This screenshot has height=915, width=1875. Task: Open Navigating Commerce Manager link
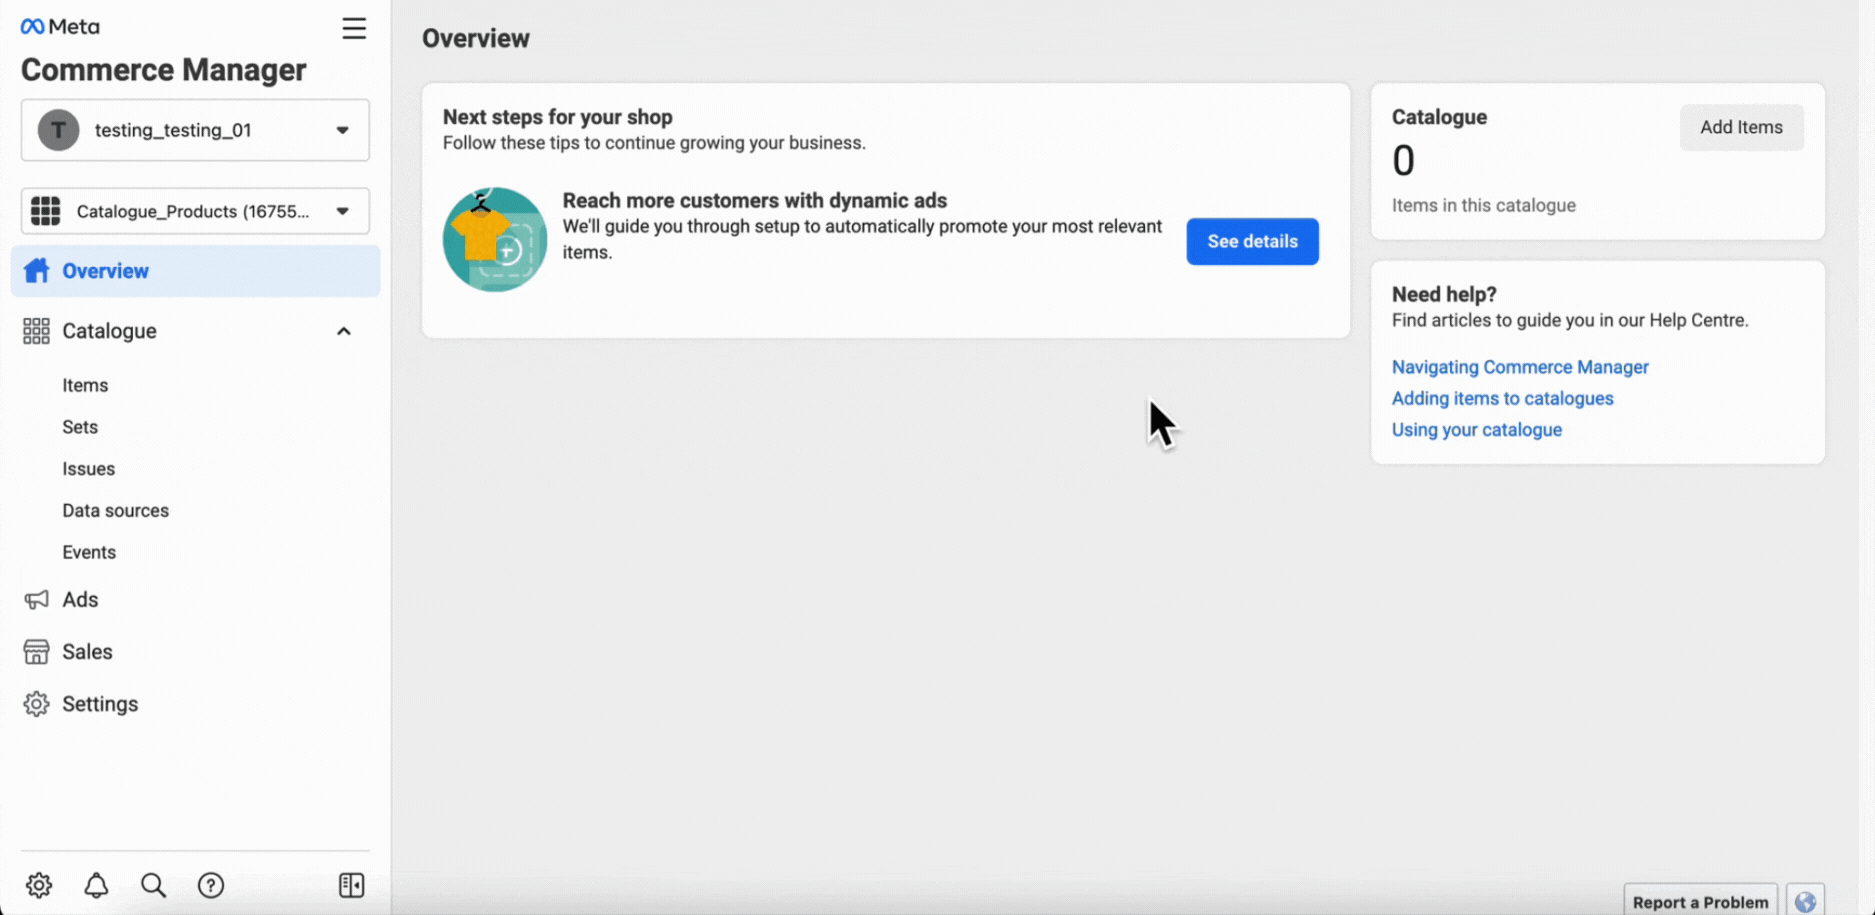pos(1520,367)
